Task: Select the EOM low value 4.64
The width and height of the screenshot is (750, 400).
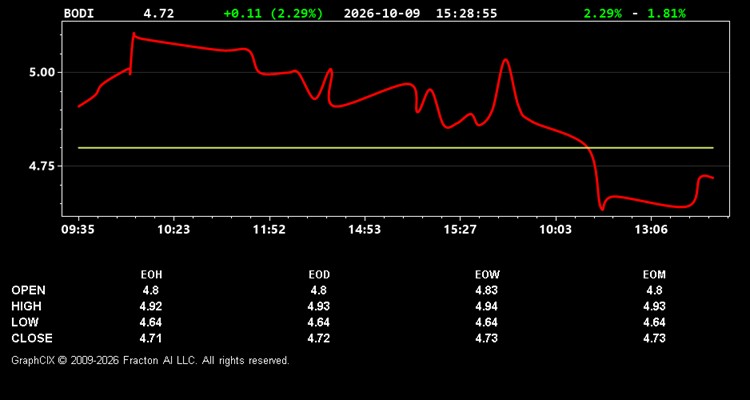Action: click(x=654, y=322)
